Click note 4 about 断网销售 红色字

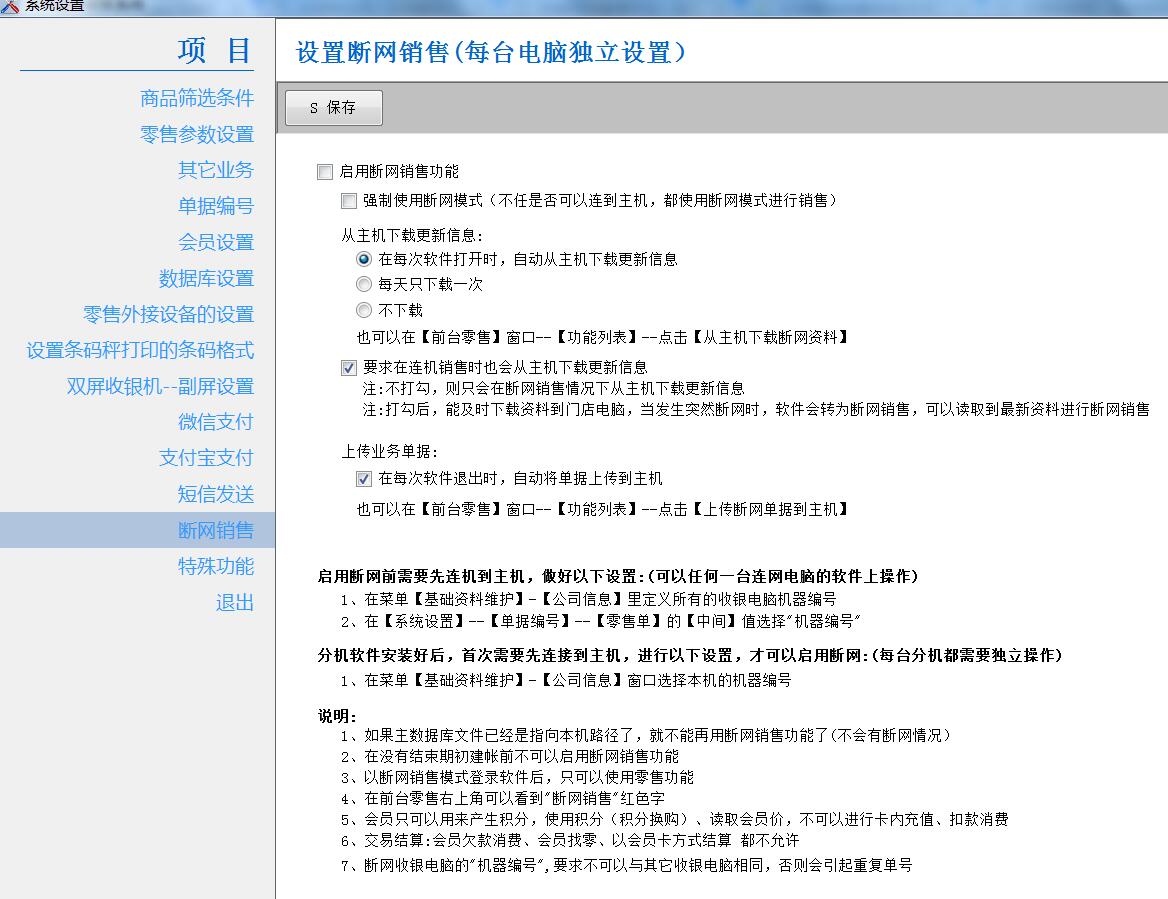tap(503, 798)
